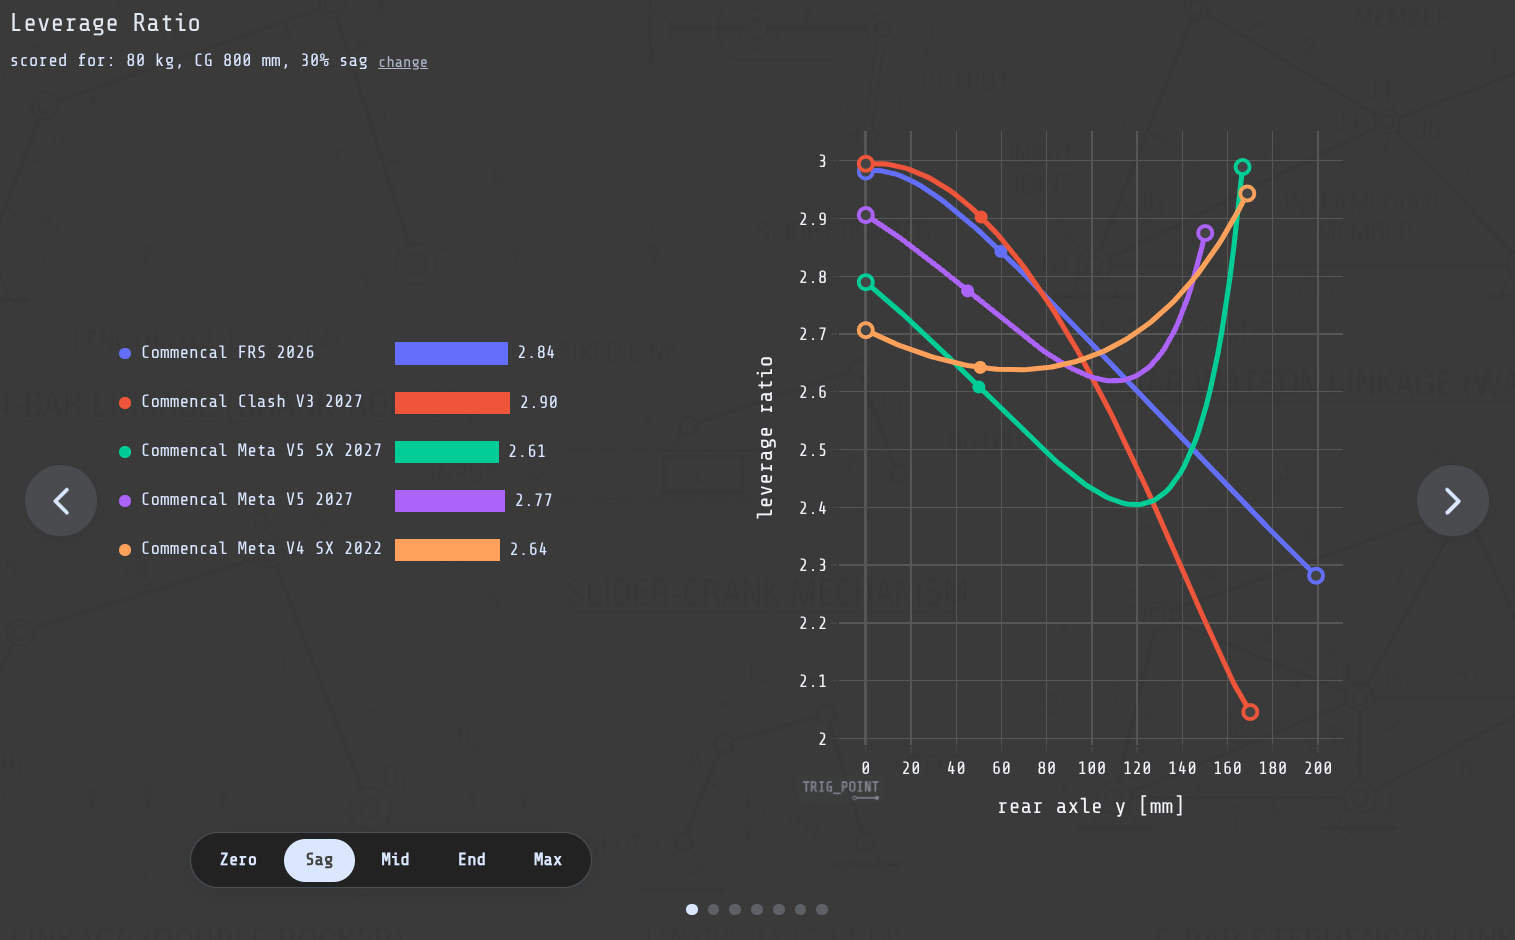Click the green curve's start marker at 2.79
The image size is (1515, 940).
click(866, 282)
